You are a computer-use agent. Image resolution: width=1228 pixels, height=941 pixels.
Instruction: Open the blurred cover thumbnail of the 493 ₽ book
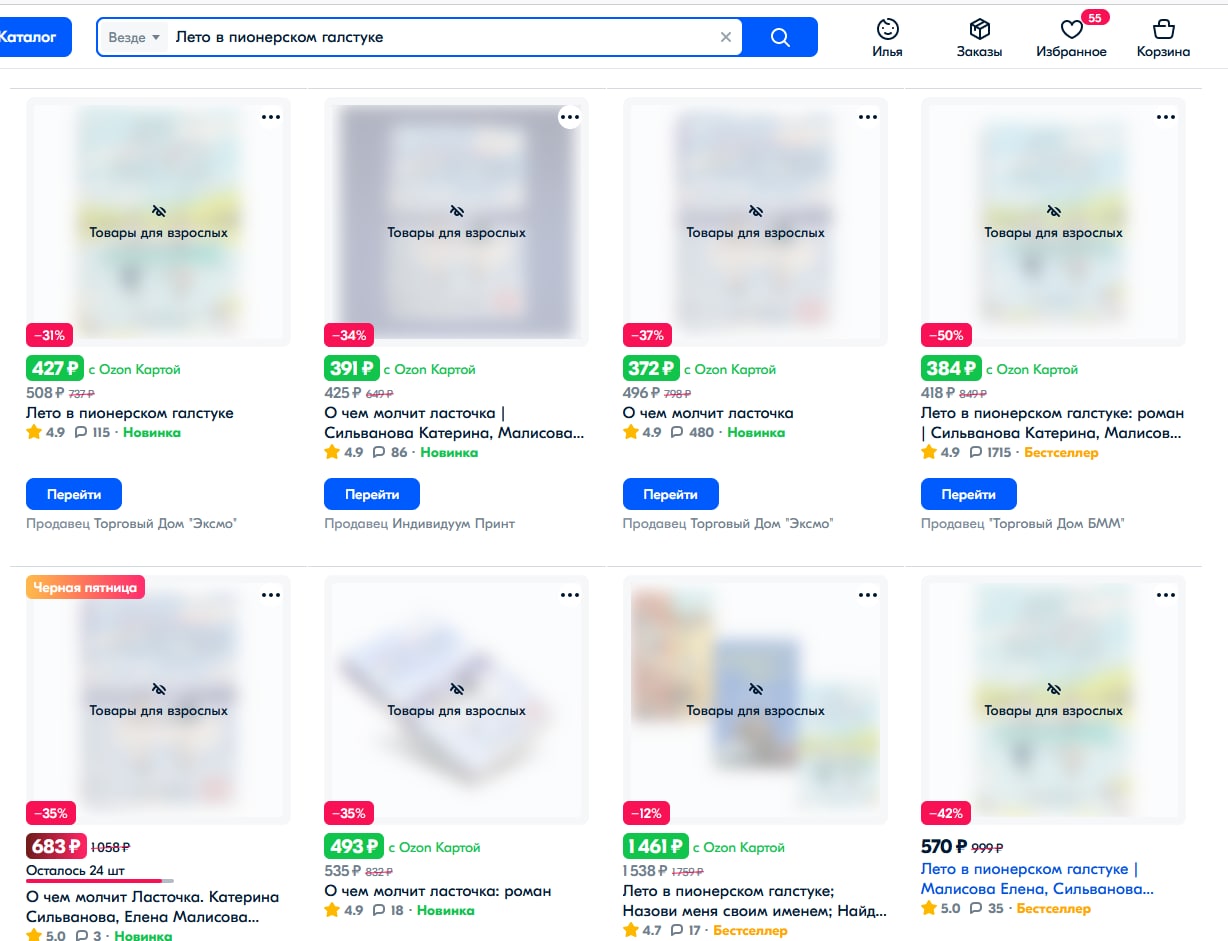[456, 700]
